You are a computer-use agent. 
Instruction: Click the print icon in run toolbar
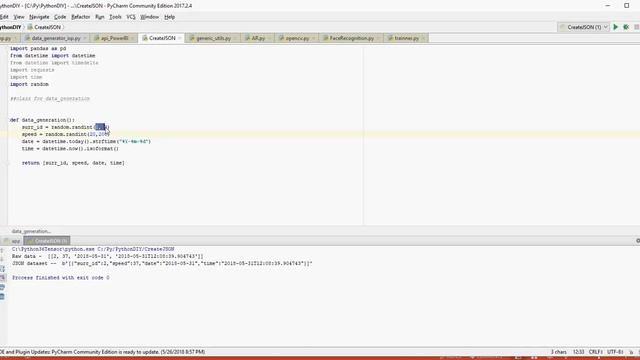point(2,287)
